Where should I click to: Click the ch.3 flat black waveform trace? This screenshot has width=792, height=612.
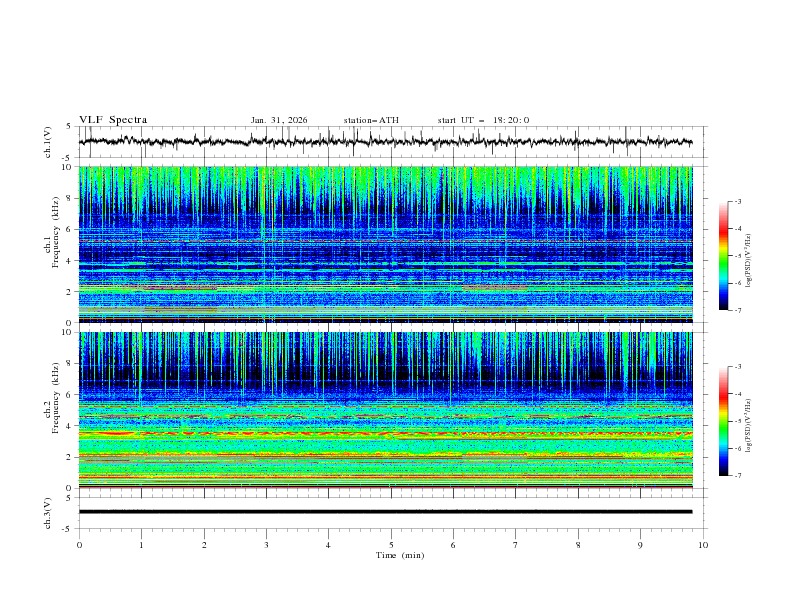385,512
